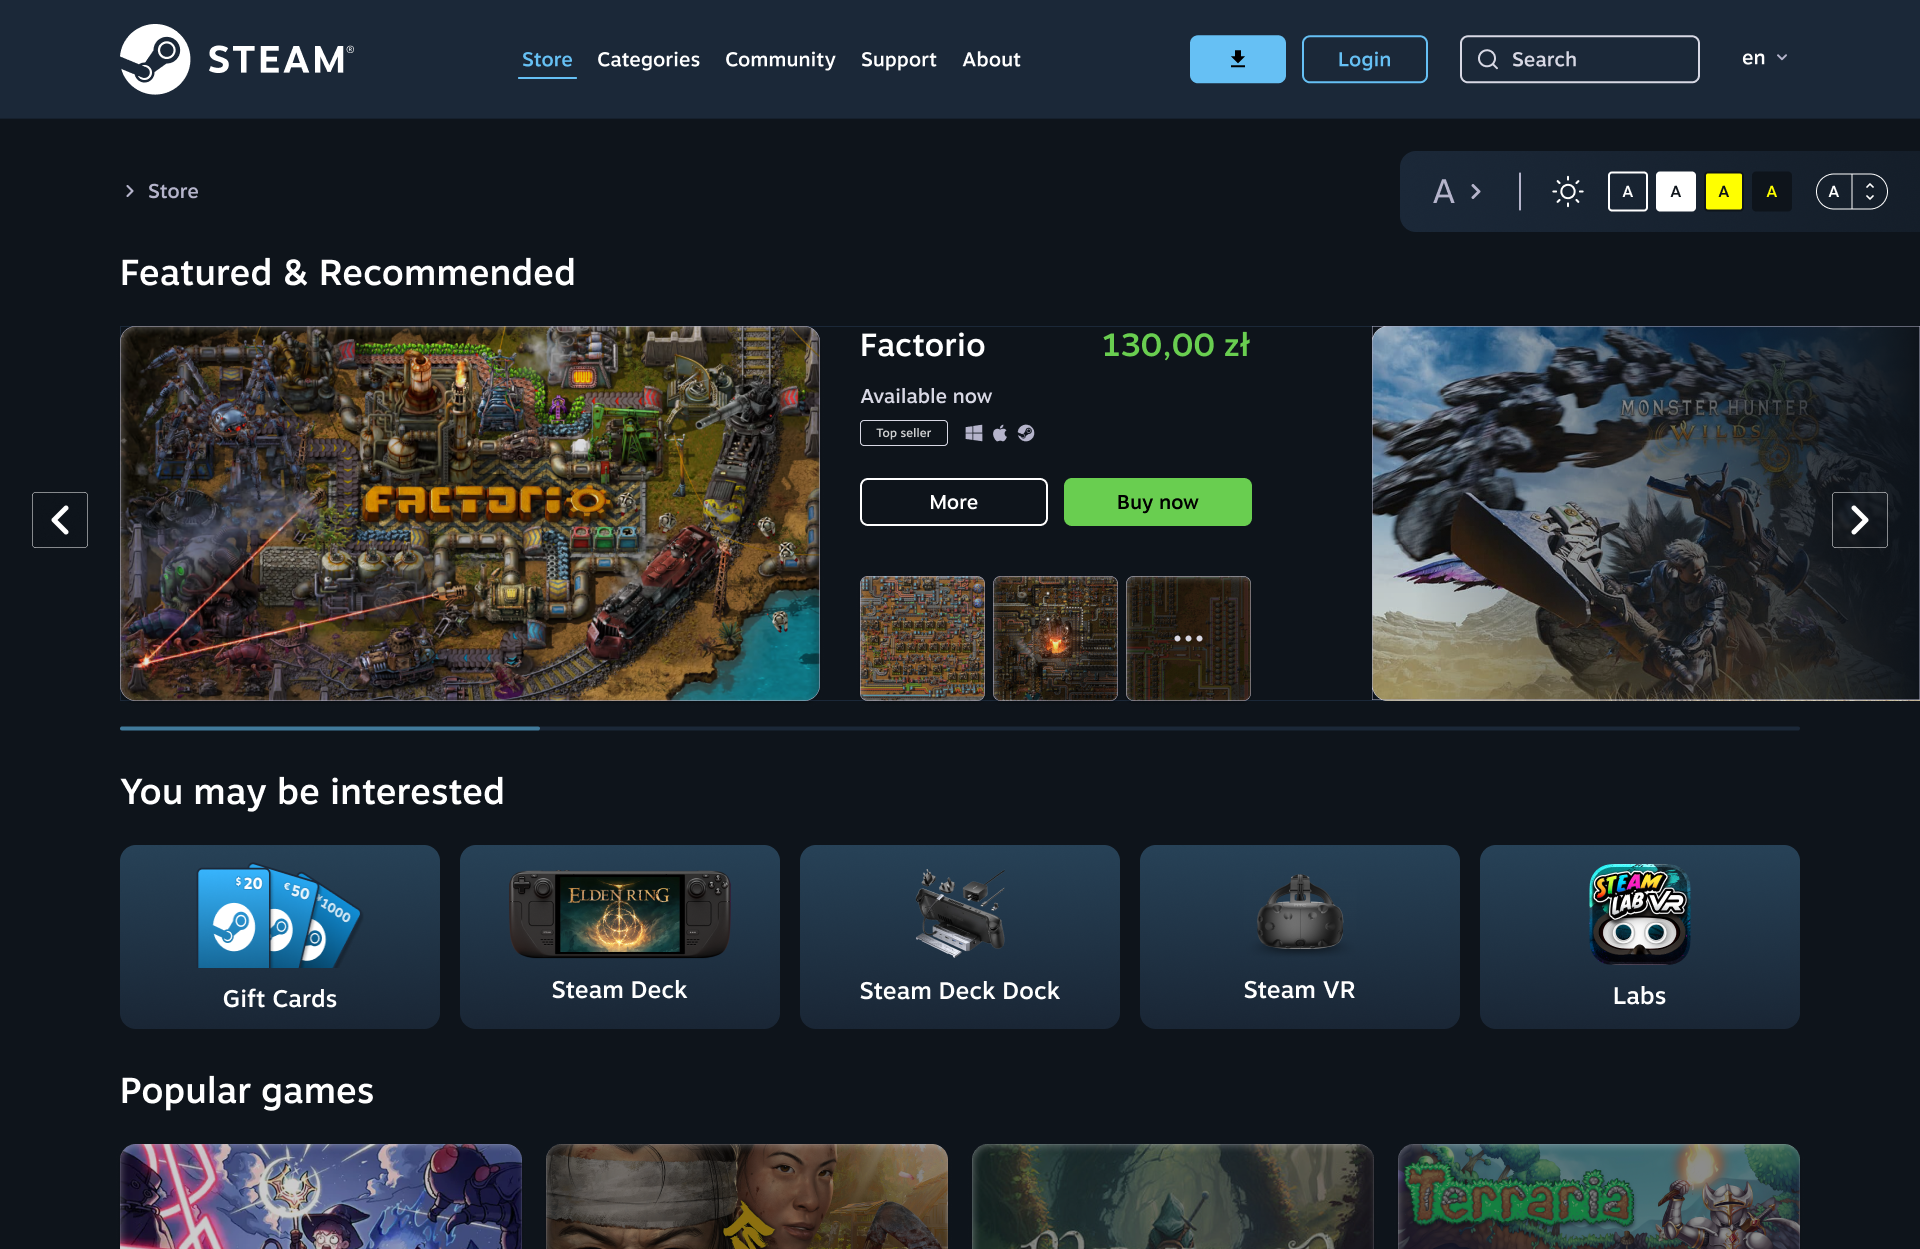Click the Popular games heading
The width and height of the screenshot is (1920, 1249).
point(247,1091)
